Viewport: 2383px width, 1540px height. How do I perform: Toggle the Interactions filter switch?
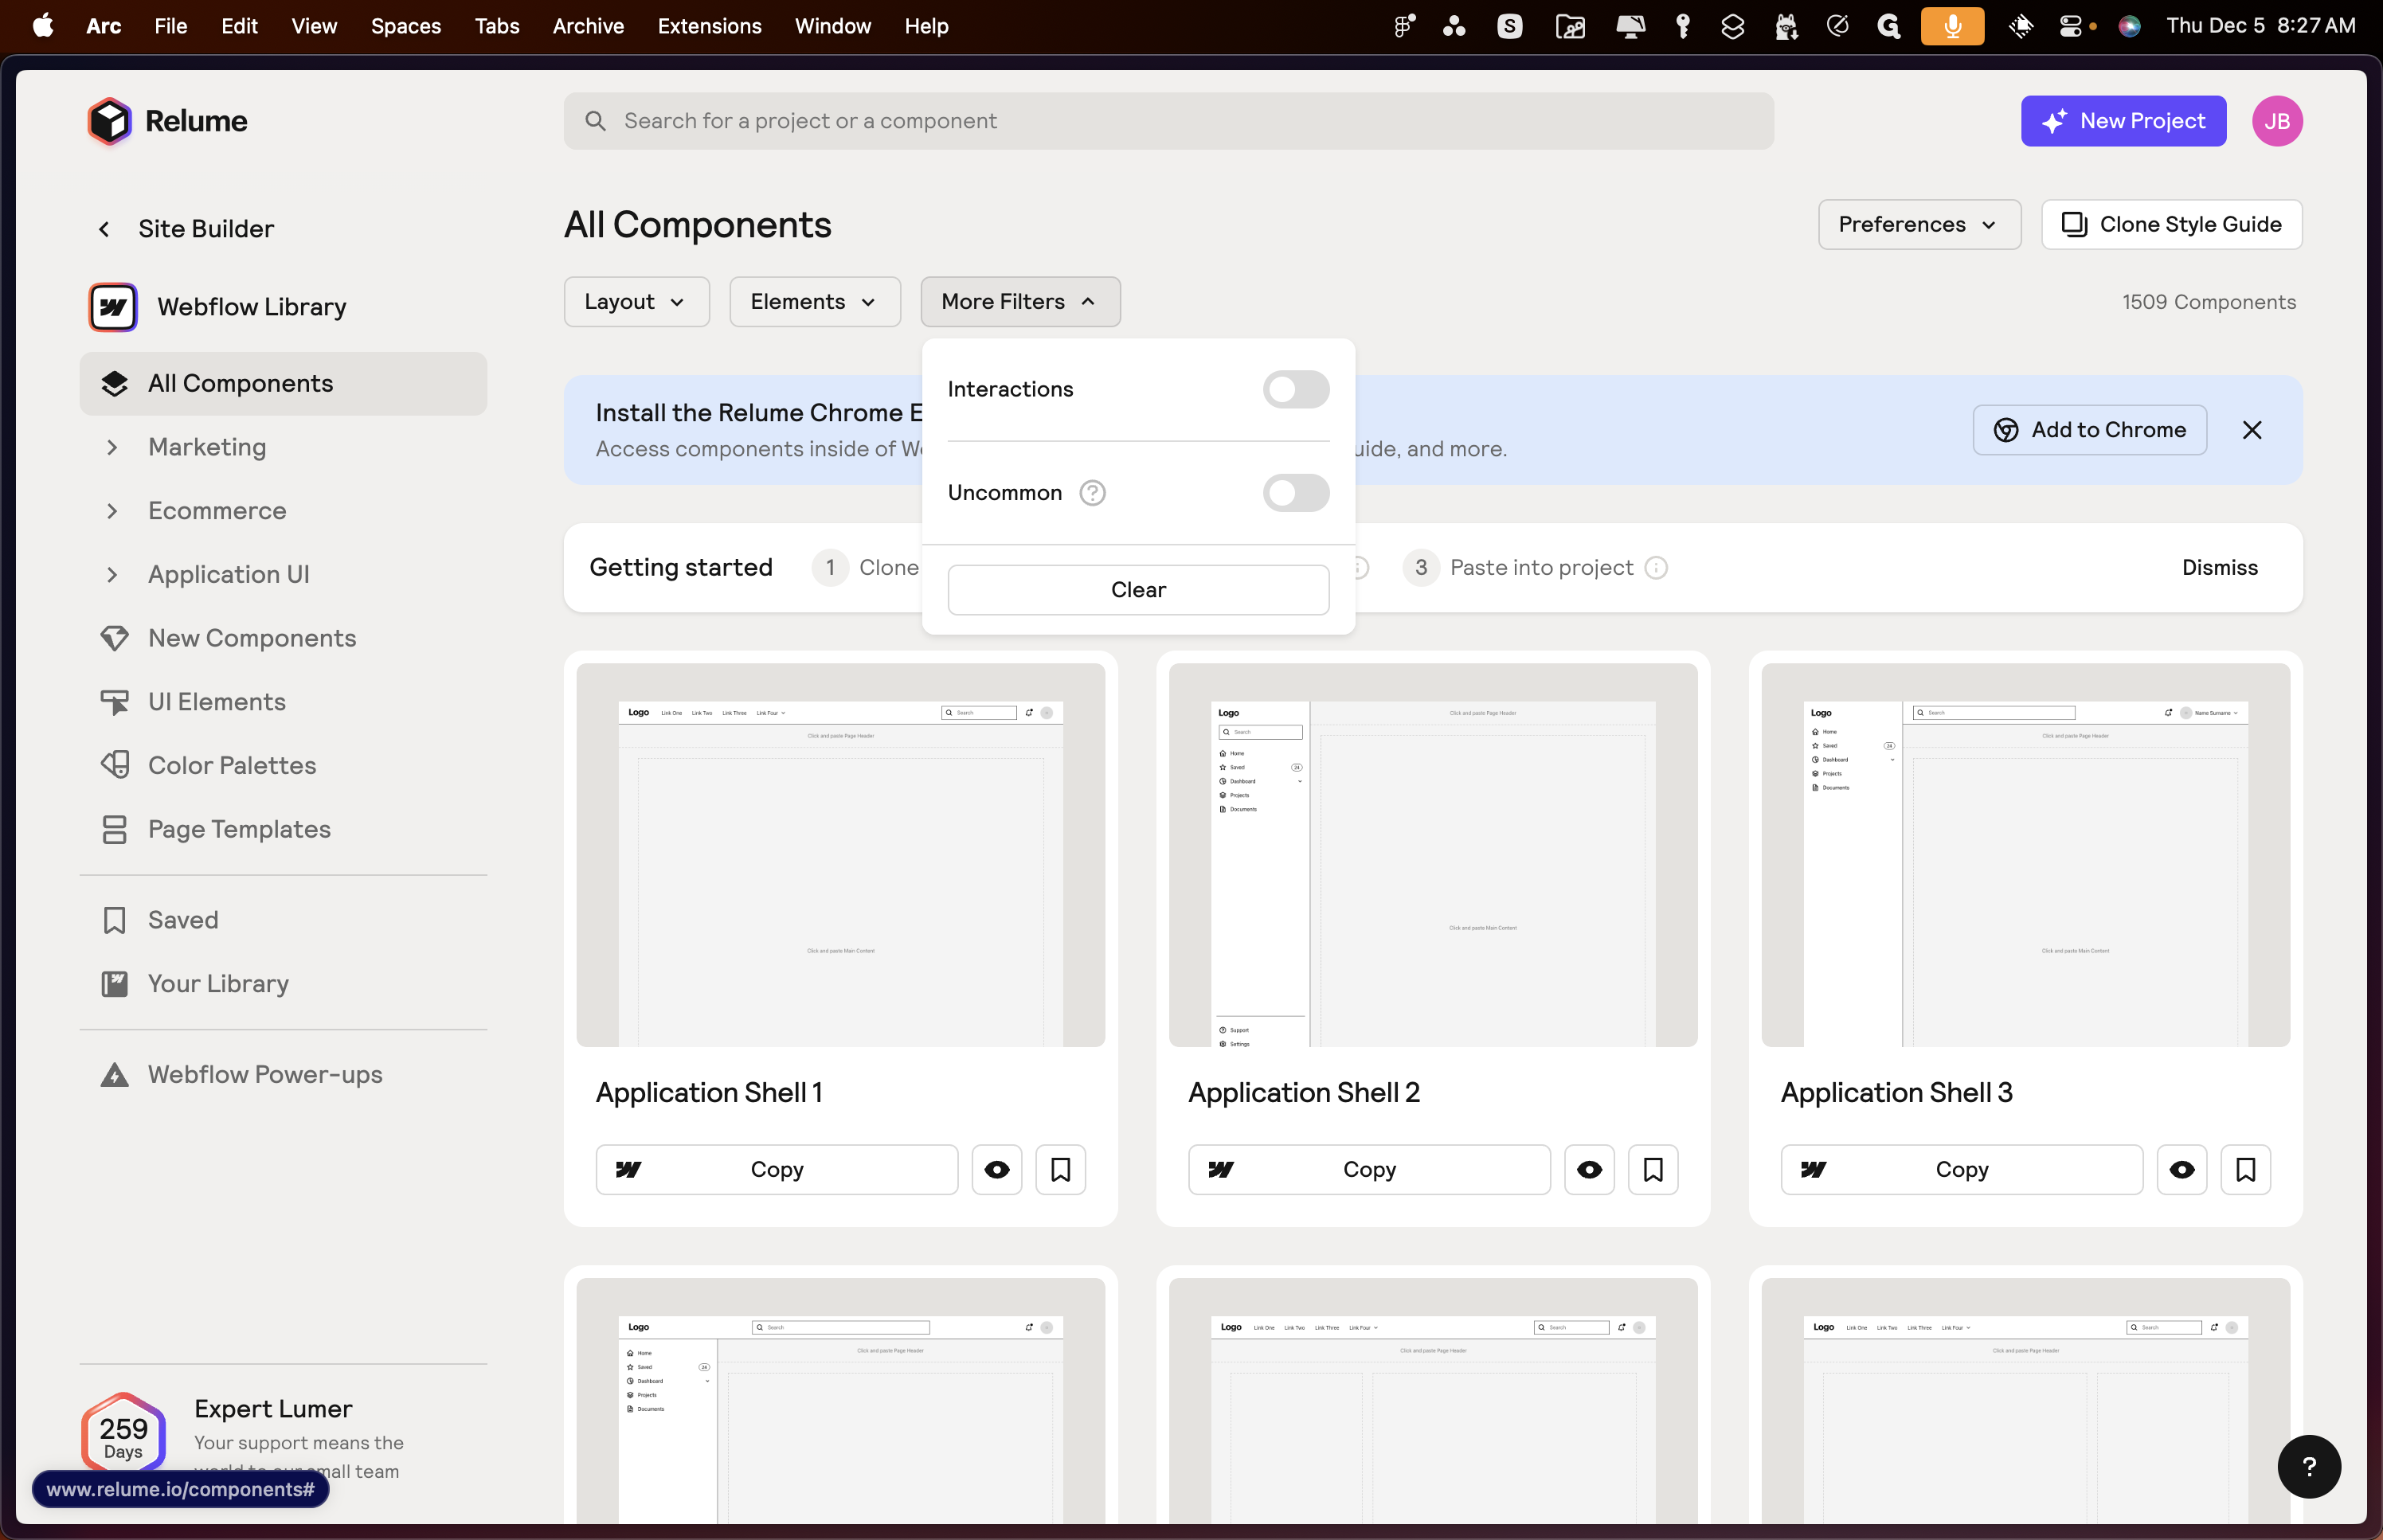click(1296, 389)
